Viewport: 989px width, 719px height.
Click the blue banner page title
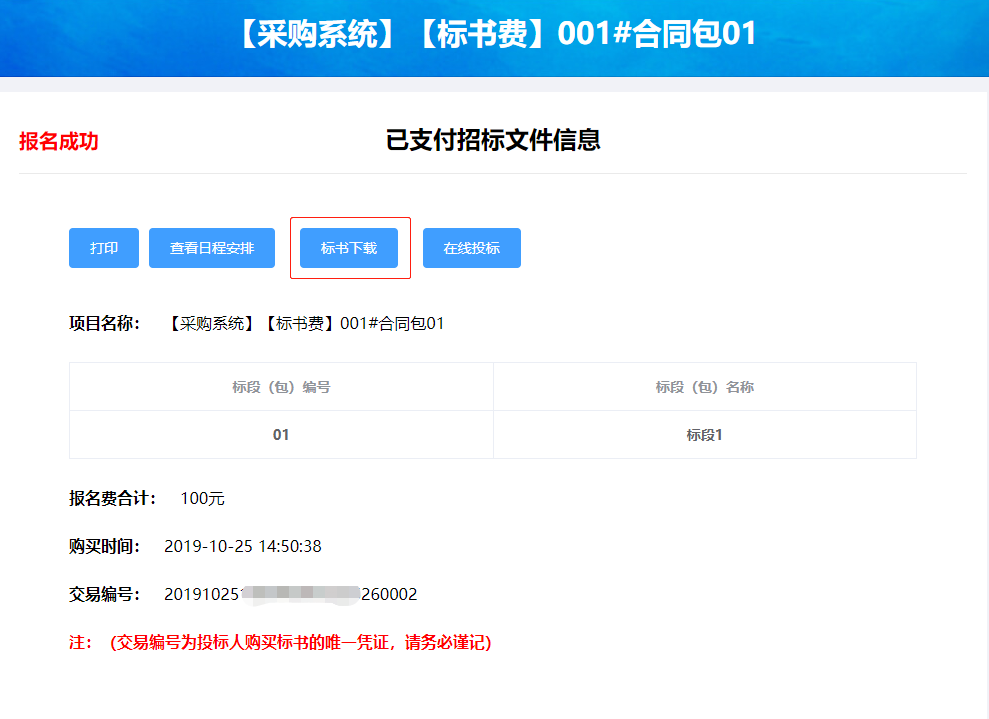pos(494,34)
